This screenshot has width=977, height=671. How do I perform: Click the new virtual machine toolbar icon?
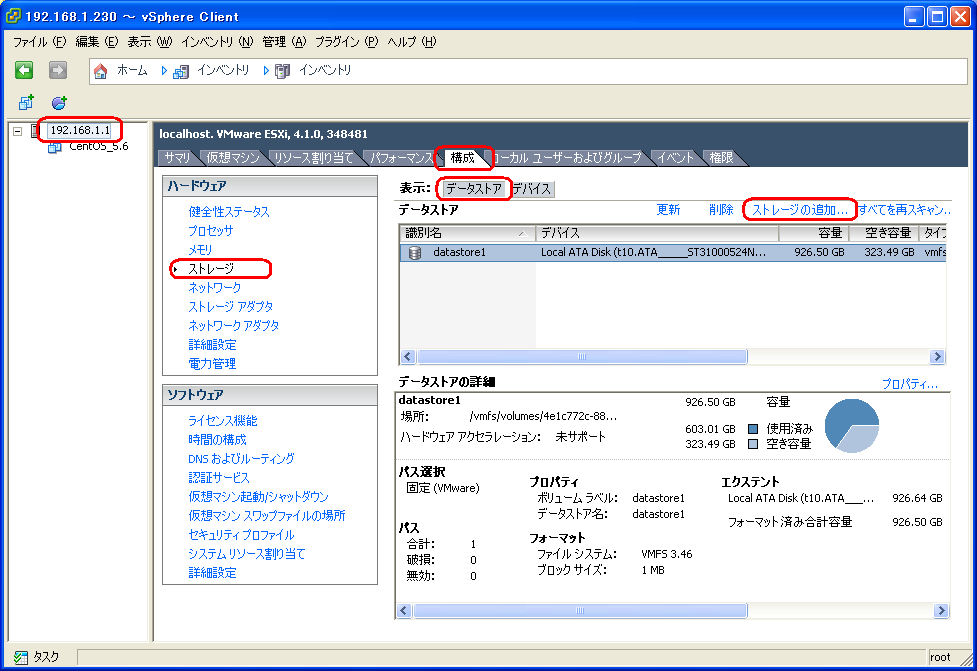click(26, 102)
